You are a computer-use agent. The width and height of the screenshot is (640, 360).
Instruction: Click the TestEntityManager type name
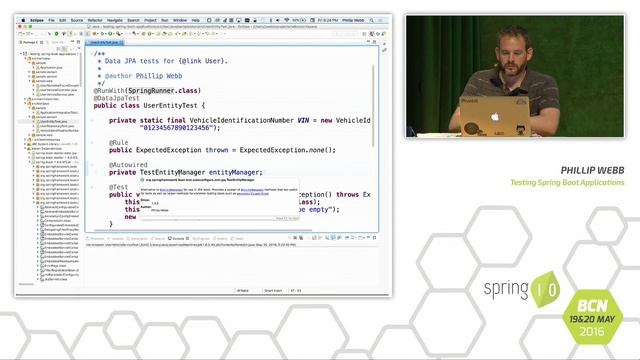(172, 172)
